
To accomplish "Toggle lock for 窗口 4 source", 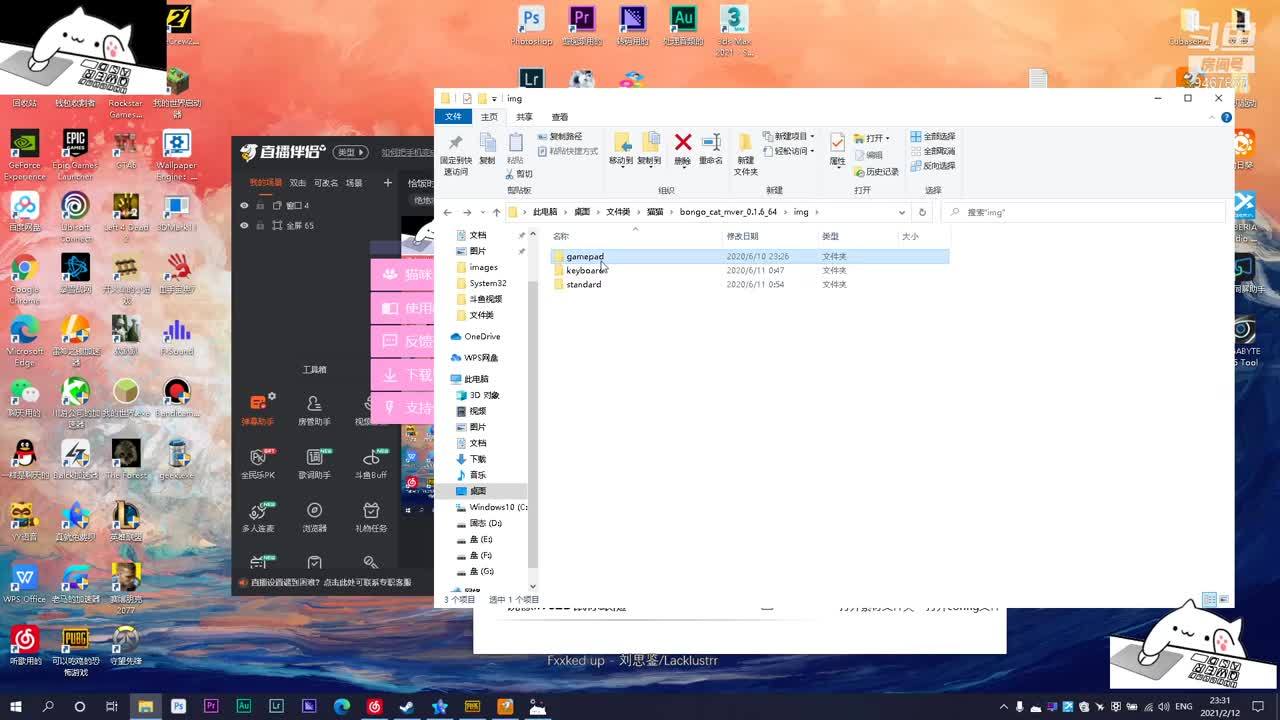I will coord(260,205).
